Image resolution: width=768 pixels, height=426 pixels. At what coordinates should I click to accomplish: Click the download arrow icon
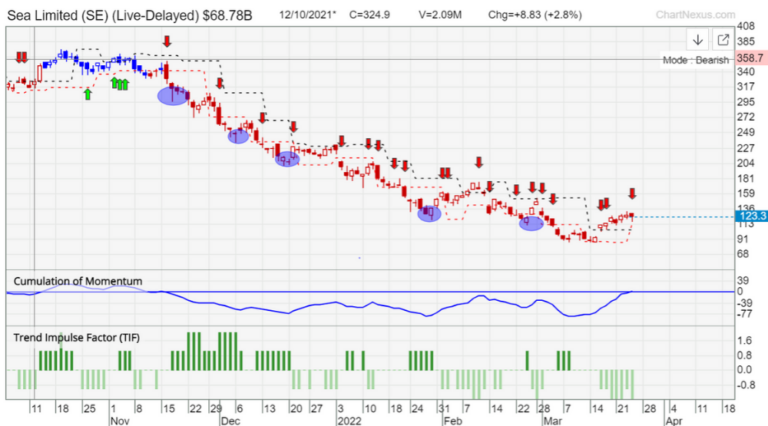pos(697,40)
